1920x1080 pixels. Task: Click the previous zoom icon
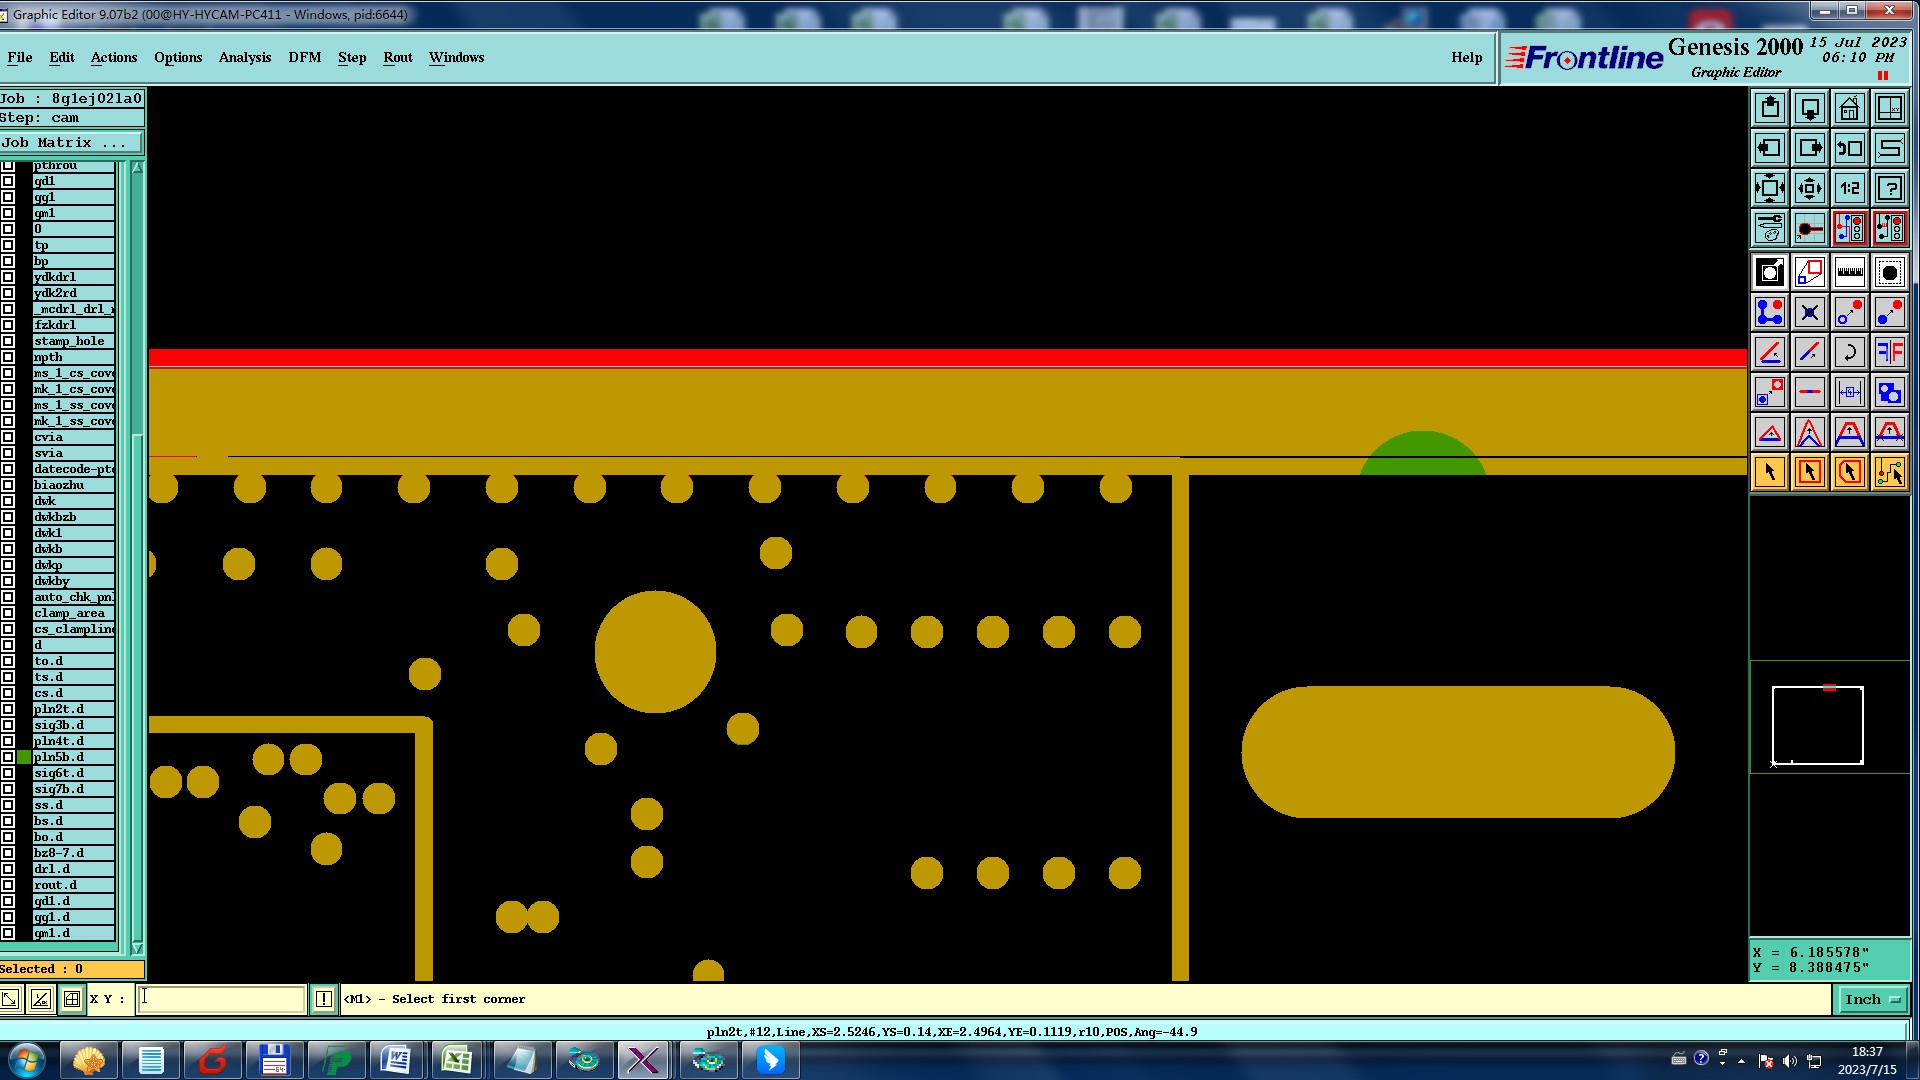point(1849,148)
